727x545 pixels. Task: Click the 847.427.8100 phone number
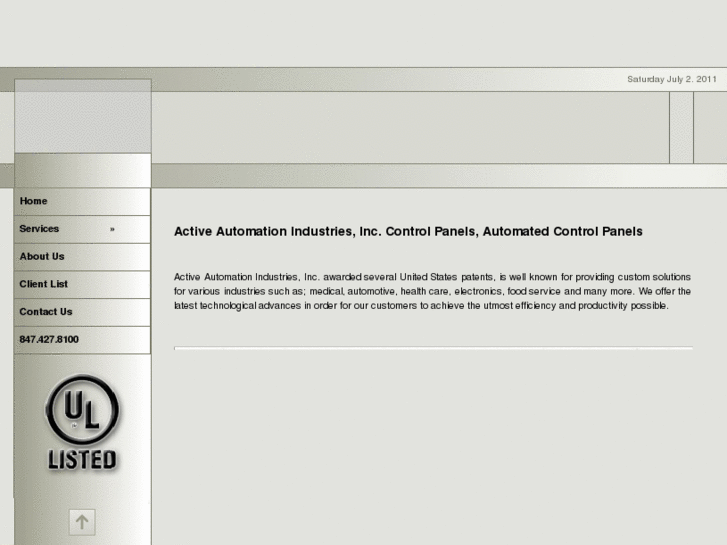click(x=82, y=340)
